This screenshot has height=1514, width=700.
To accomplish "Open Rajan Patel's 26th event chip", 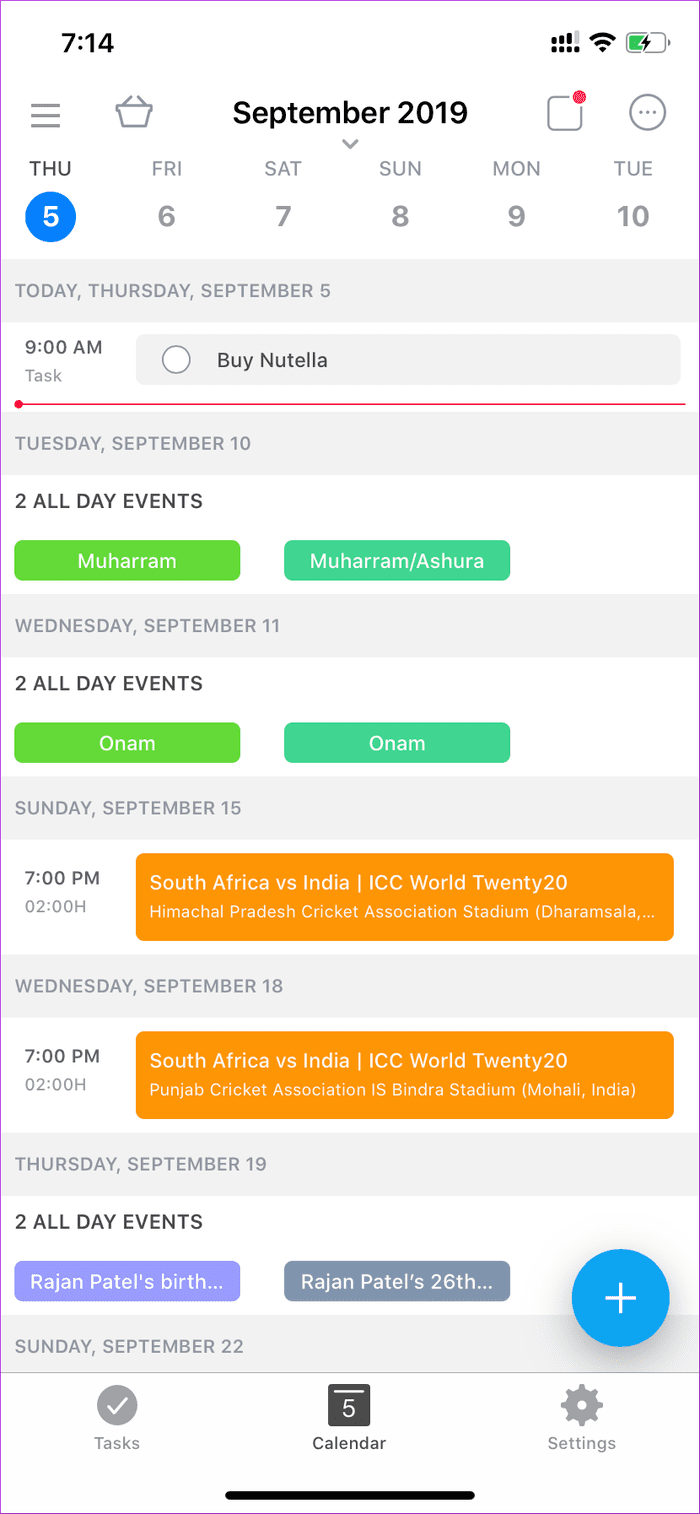I will click(397, 1281).
